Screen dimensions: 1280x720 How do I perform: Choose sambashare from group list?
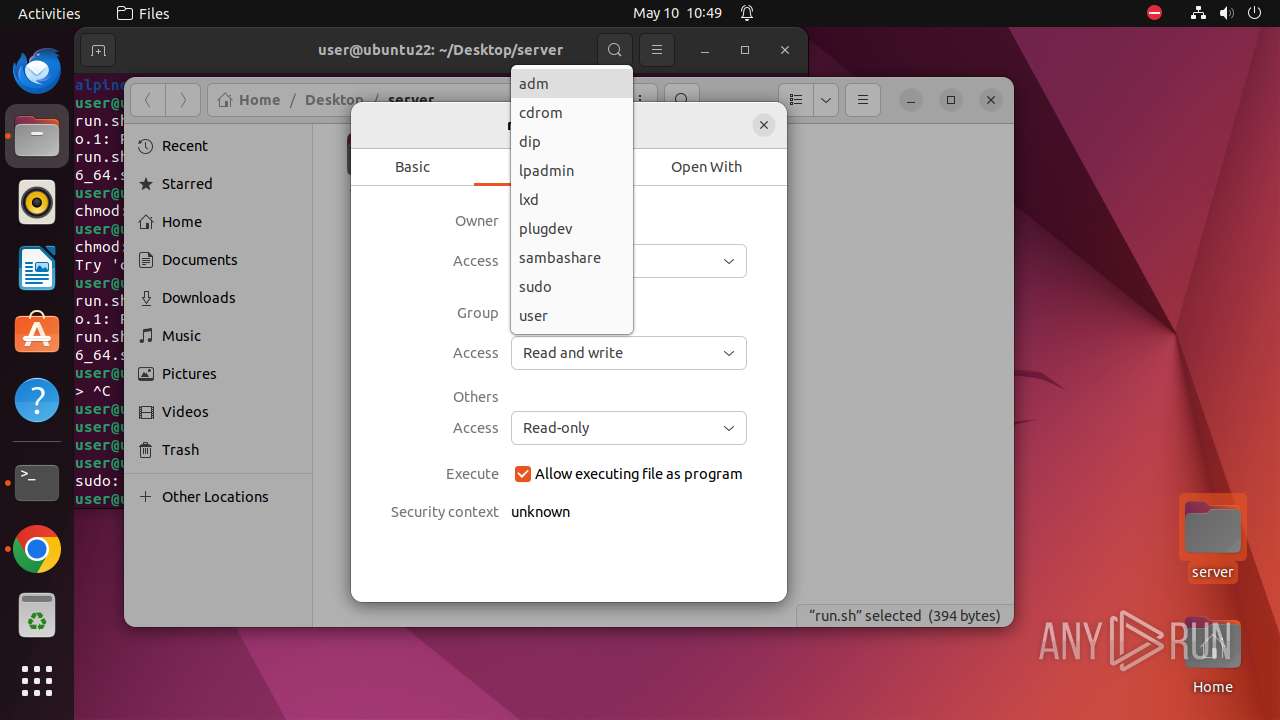[x=572, y=258]
